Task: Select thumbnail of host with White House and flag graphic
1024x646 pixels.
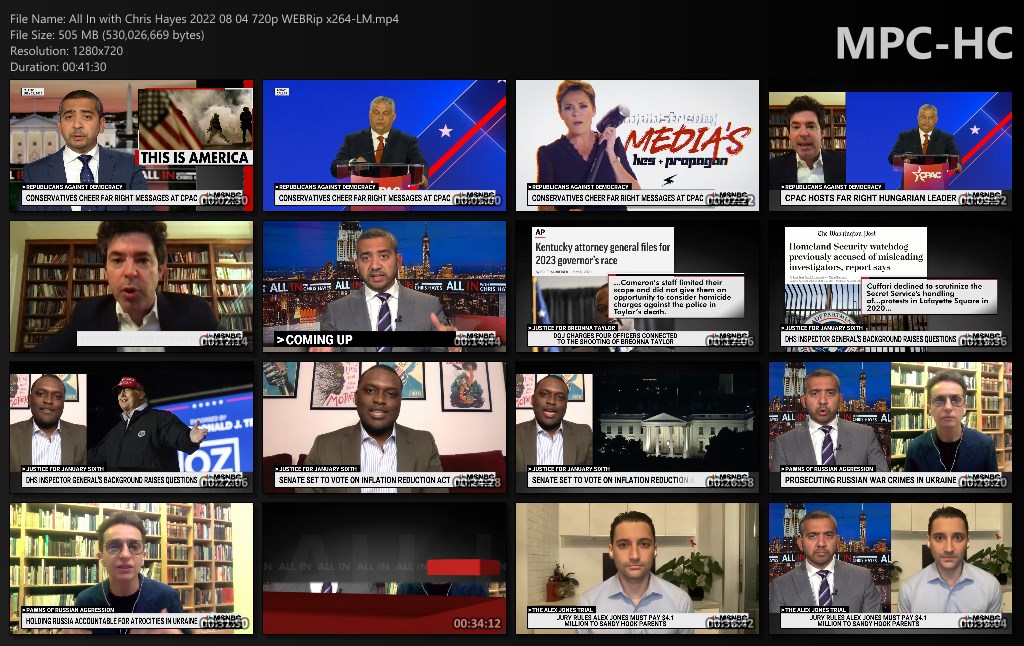Action: [131, 146]
